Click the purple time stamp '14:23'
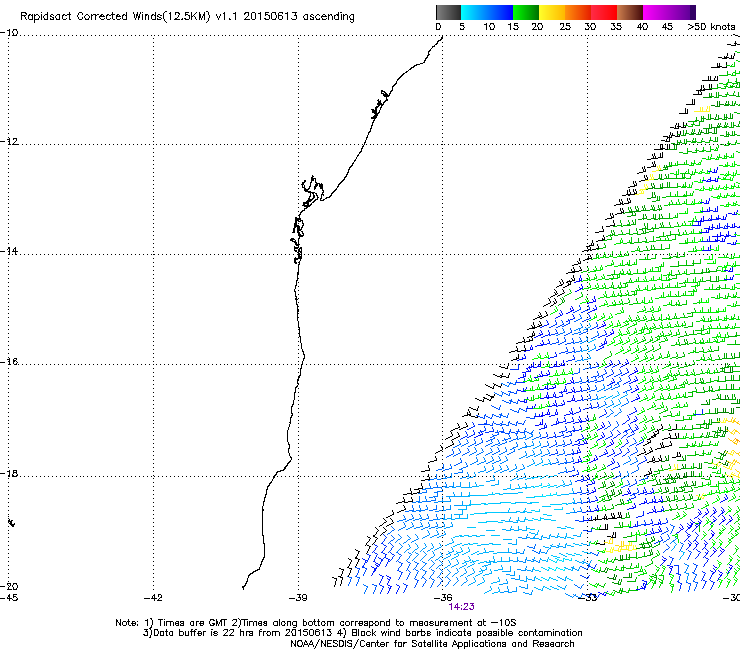The height and width of the screenshot is (650, 740). pos(462,607)
